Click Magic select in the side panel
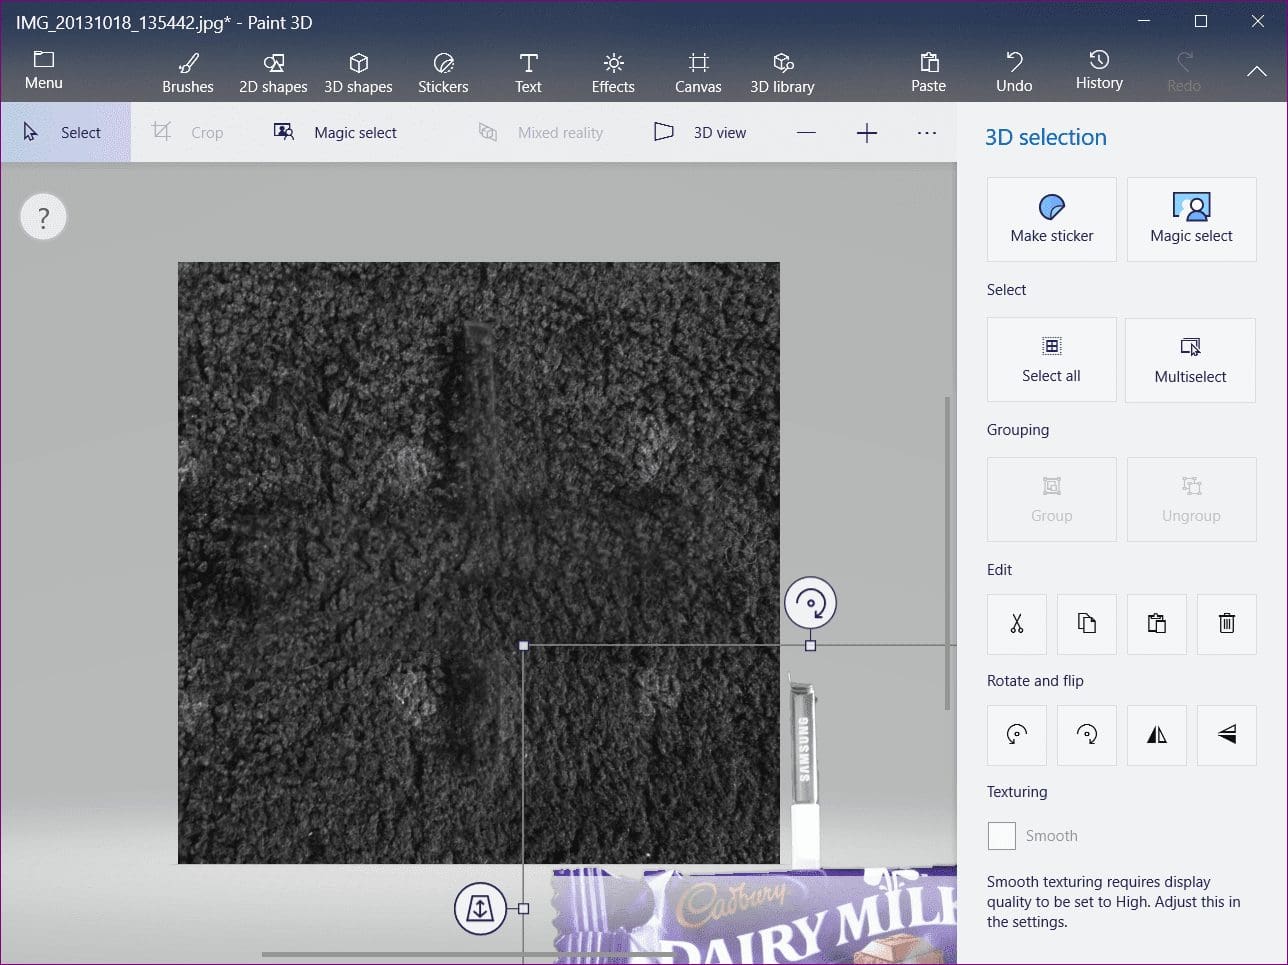 (x=1192, y=220)
